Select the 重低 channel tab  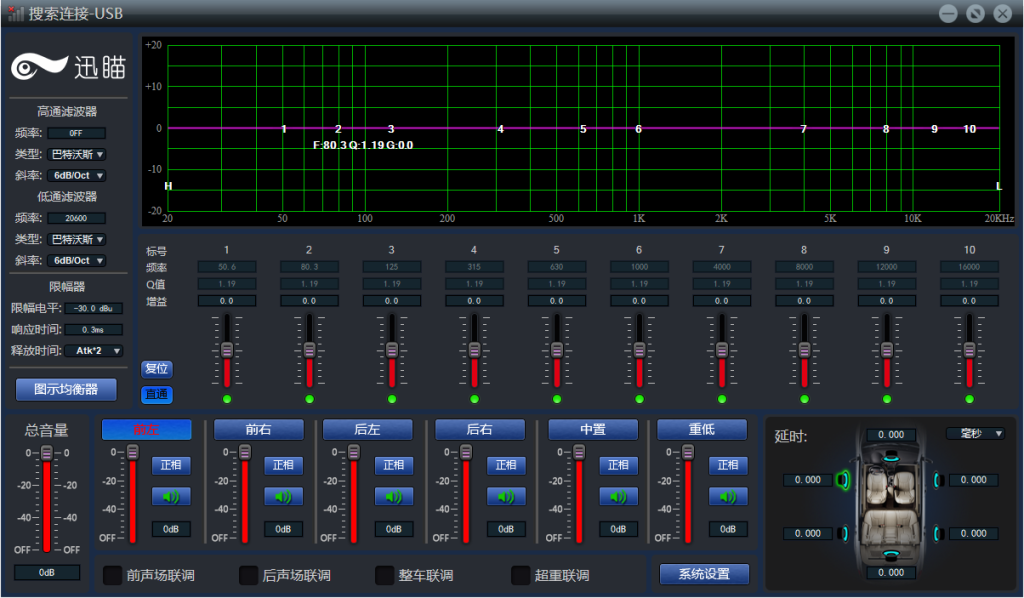point(702,430)
